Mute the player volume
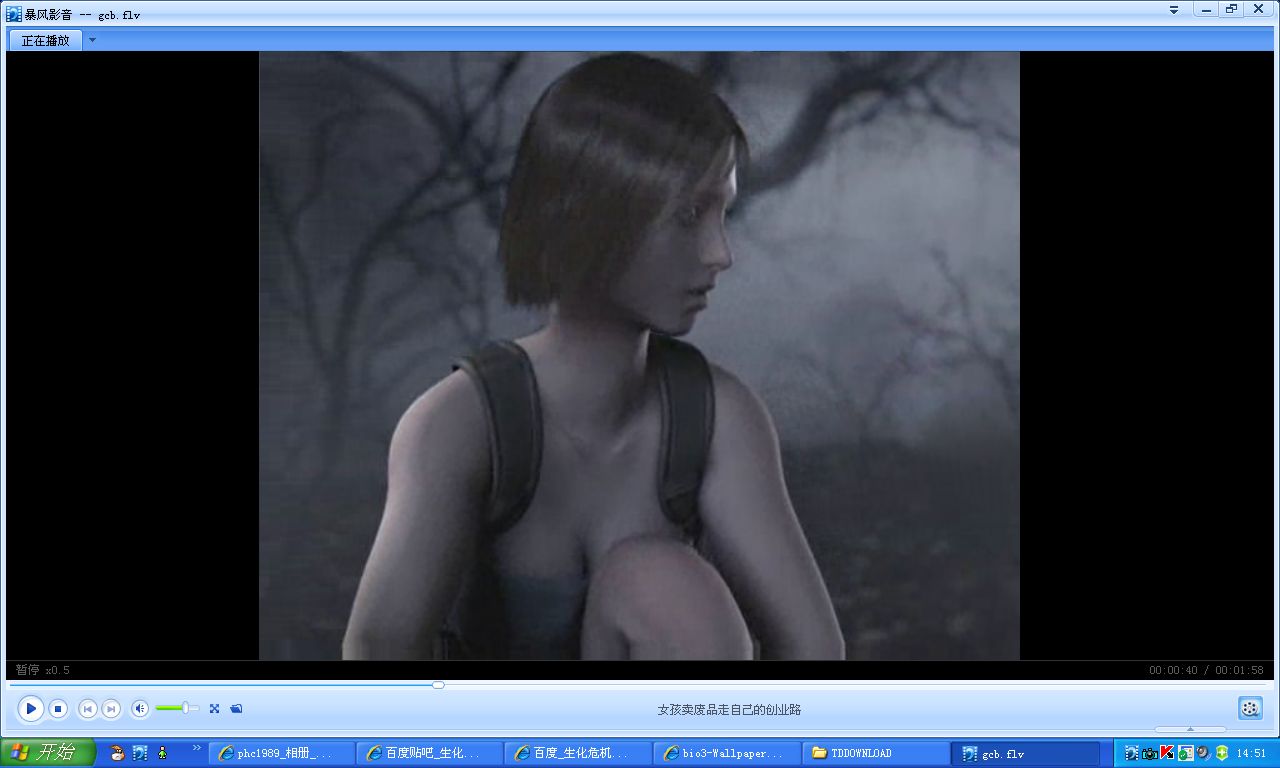Viewport: 1280px width, 768px height. click(x=141, y=709)
